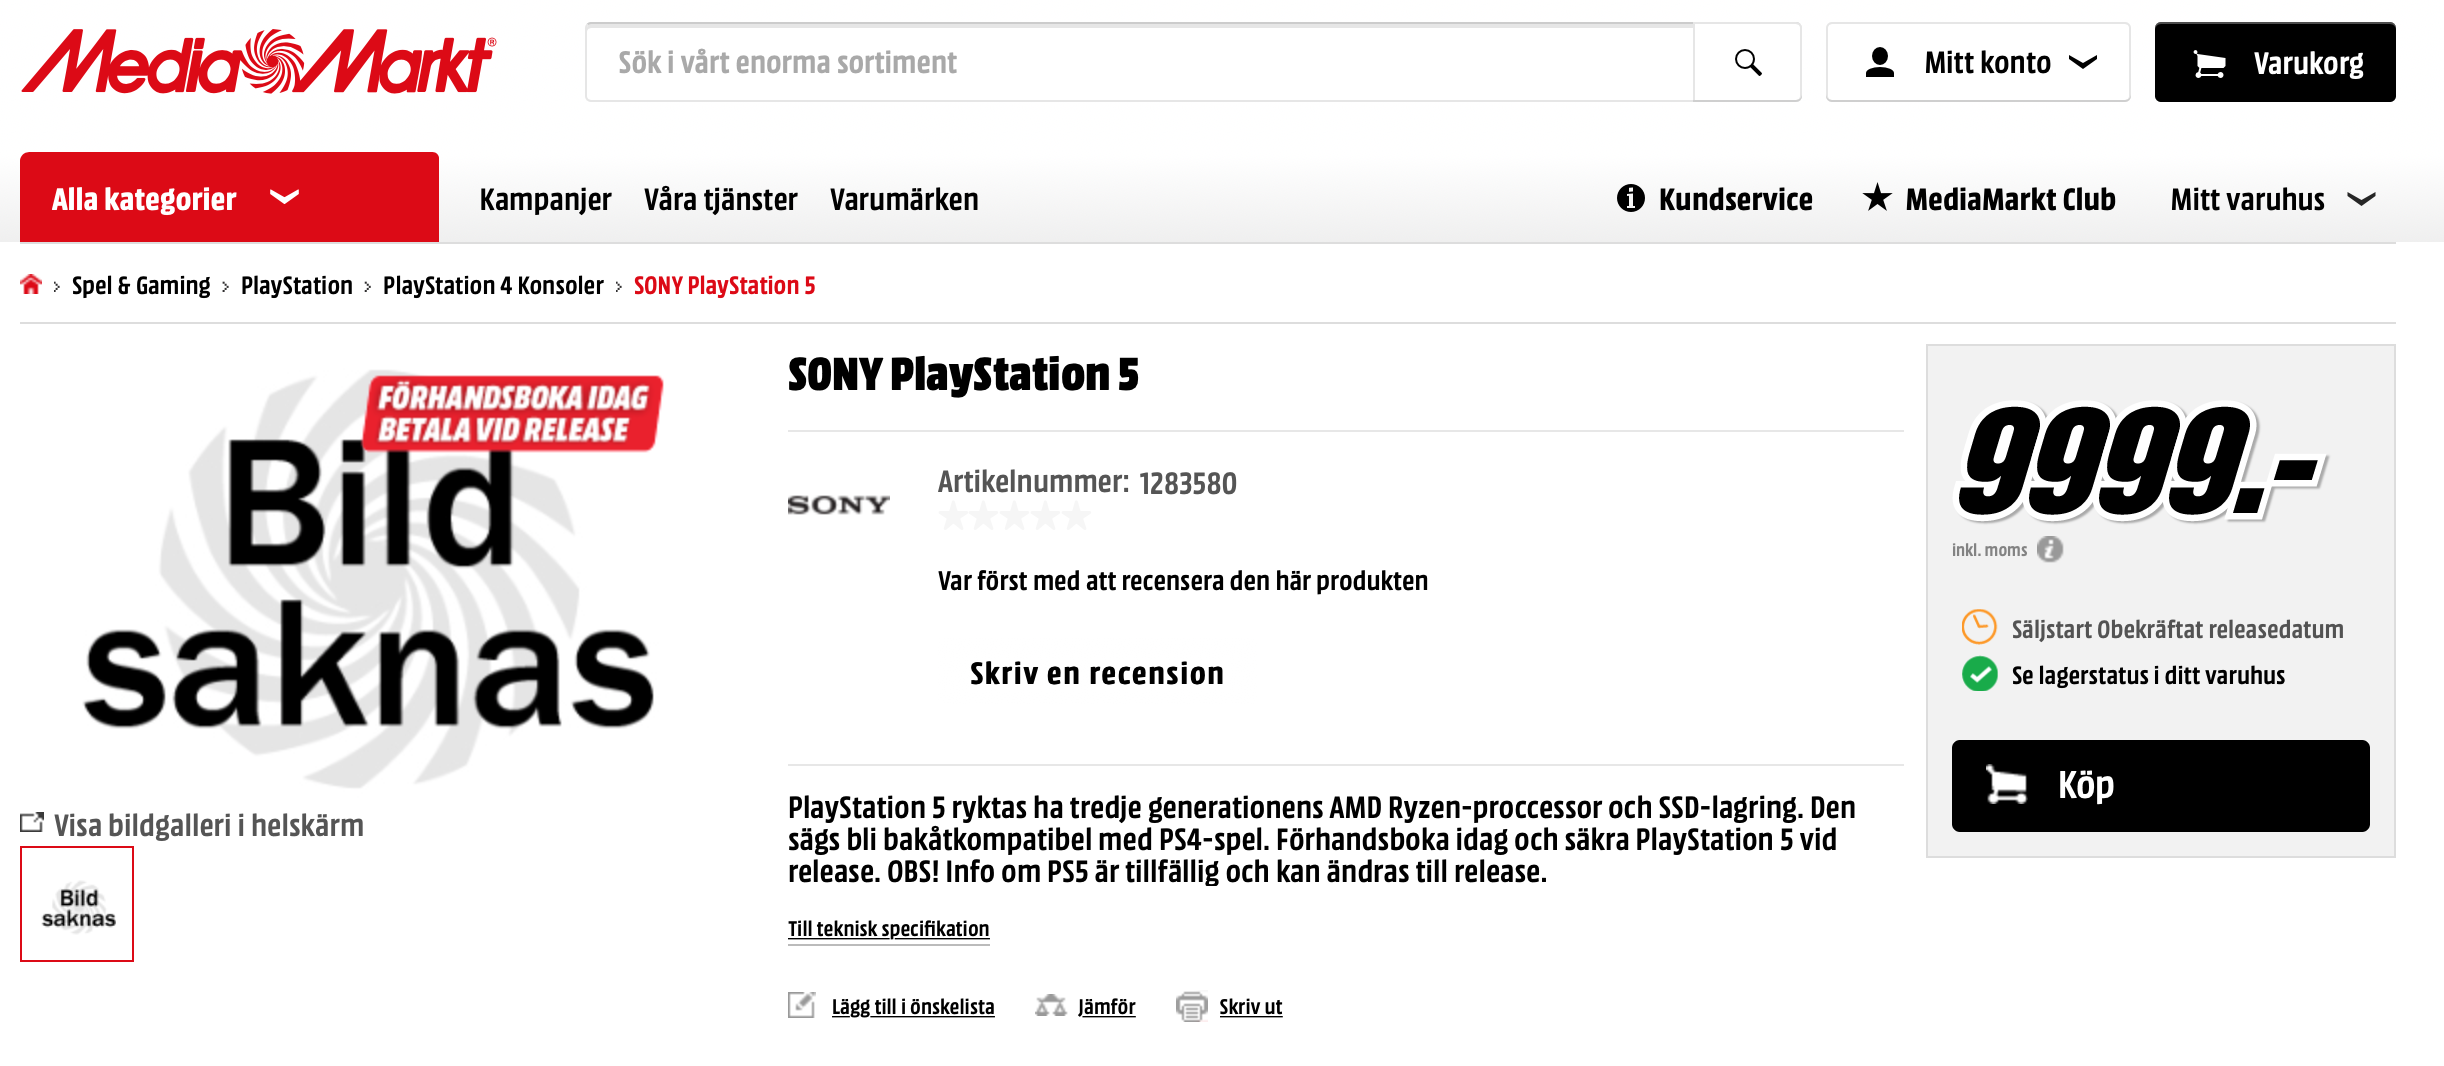Select Varumärken in the navigation bar
The height and width of the screenshot is (1066, 2444).
904,199
